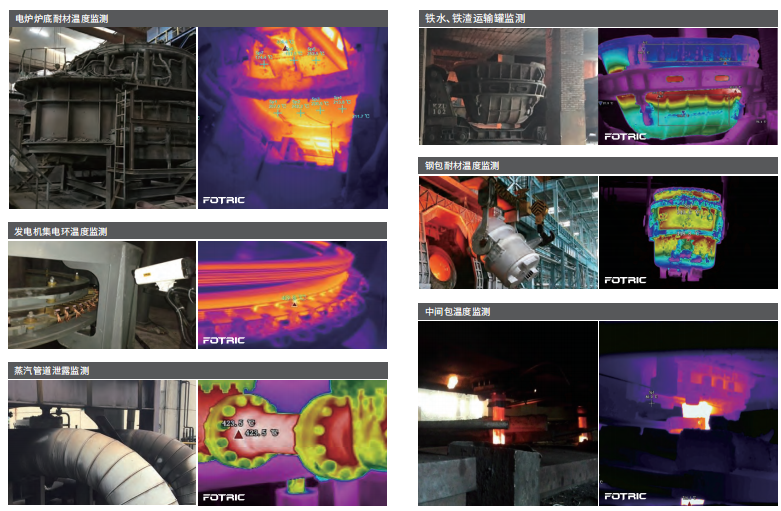Click the FOTRIC logo on the tundish thermal image
Image resolution: width=781 pixels, height=511 pixels.
(x=625, y=496)
